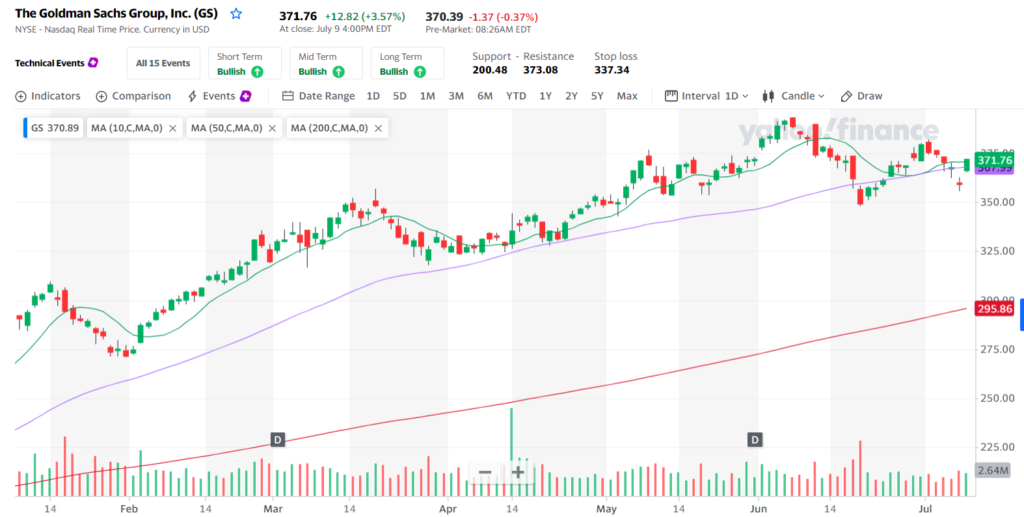This screenshot has width=1024, height=517.
Task: Open Long Term Bullish outlook card
Action: [407, 63]
